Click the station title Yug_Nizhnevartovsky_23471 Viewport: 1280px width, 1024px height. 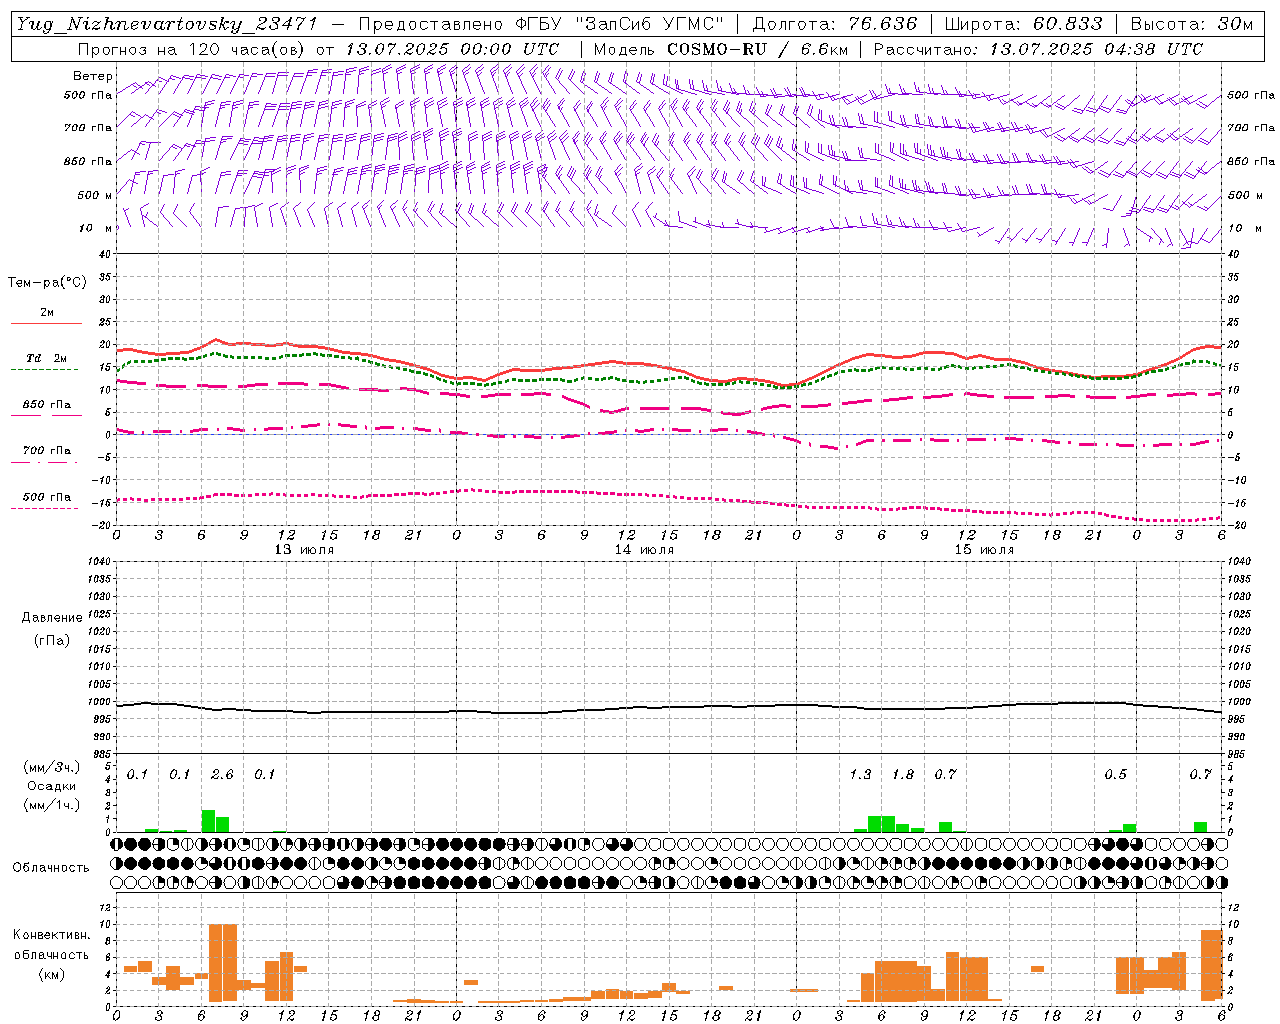tap(166, 24)
